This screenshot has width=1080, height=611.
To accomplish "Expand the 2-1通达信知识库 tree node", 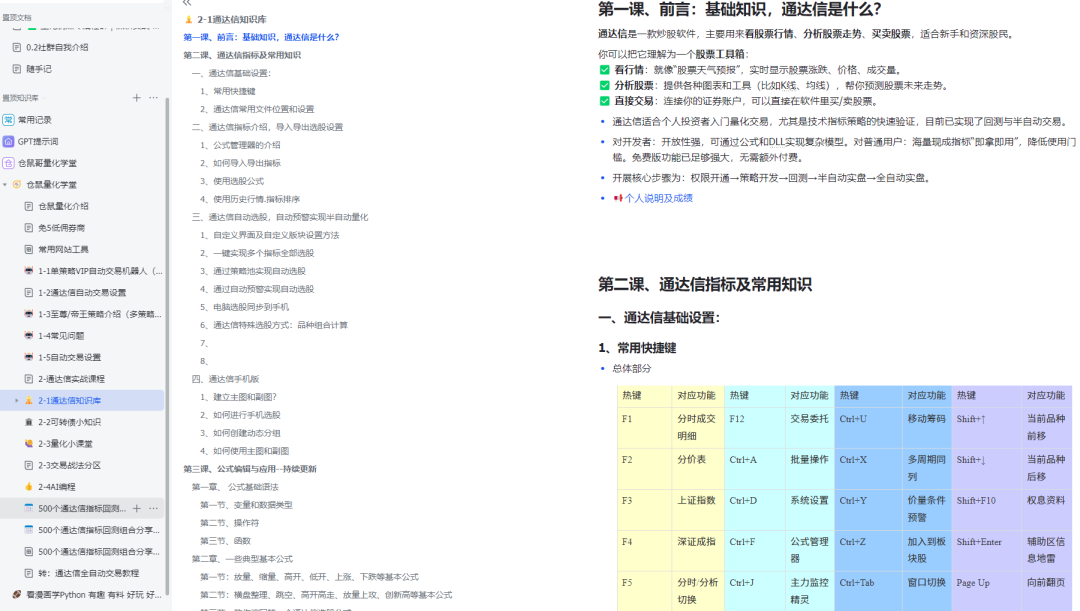I will pos(17,400).
